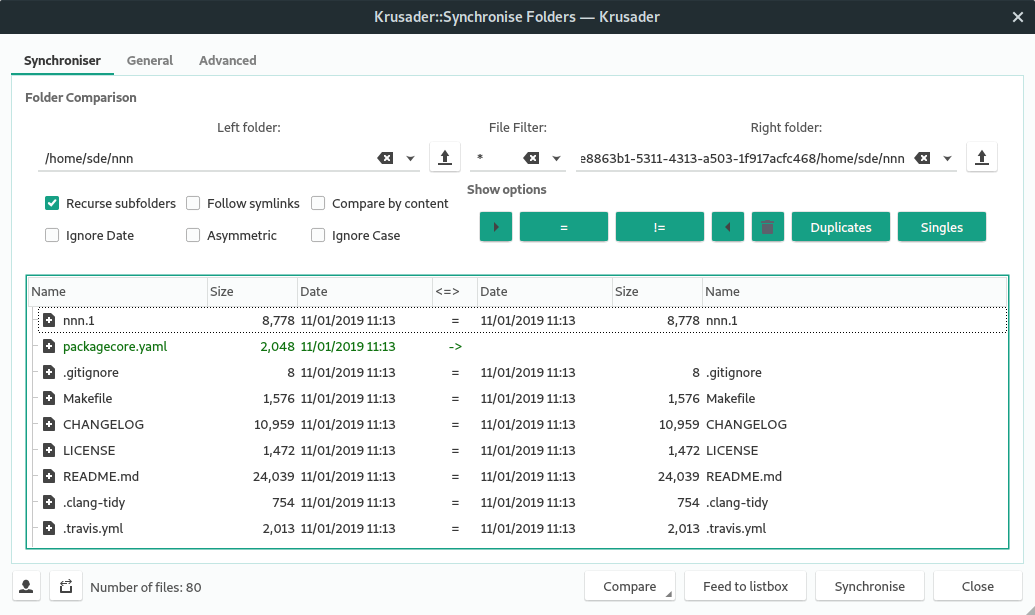This screenshot has width=1035, height=615.
Task: Click Feed to listbox button
Action: pos(745,586)
